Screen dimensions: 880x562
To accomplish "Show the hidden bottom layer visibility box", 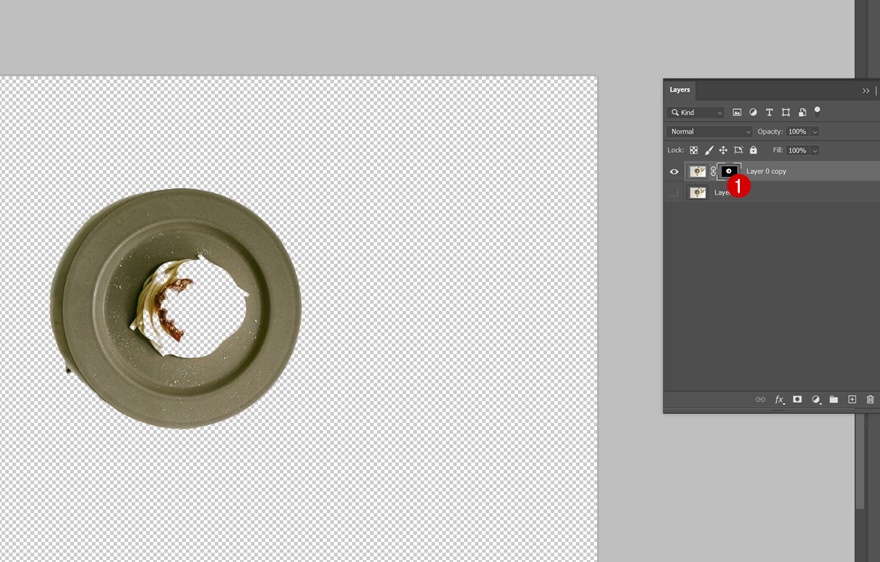I will pyautogui.click(x=674, y=193).
